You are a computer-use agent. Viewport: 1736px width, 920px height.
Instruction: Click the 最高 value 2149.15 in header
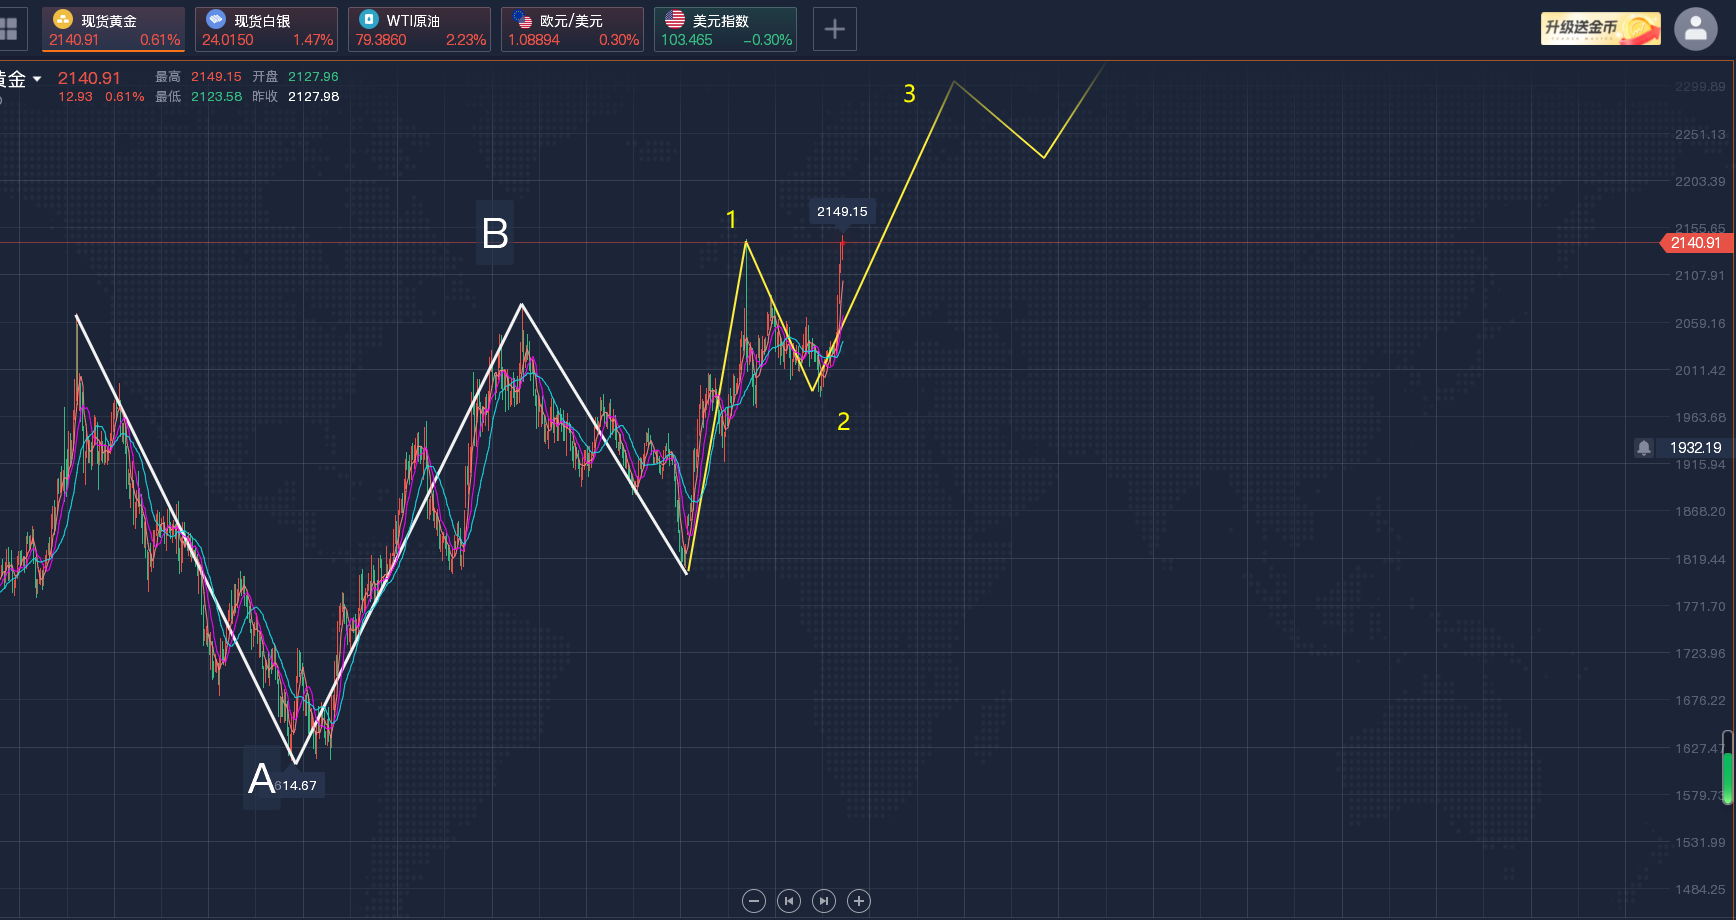[216, 77]
